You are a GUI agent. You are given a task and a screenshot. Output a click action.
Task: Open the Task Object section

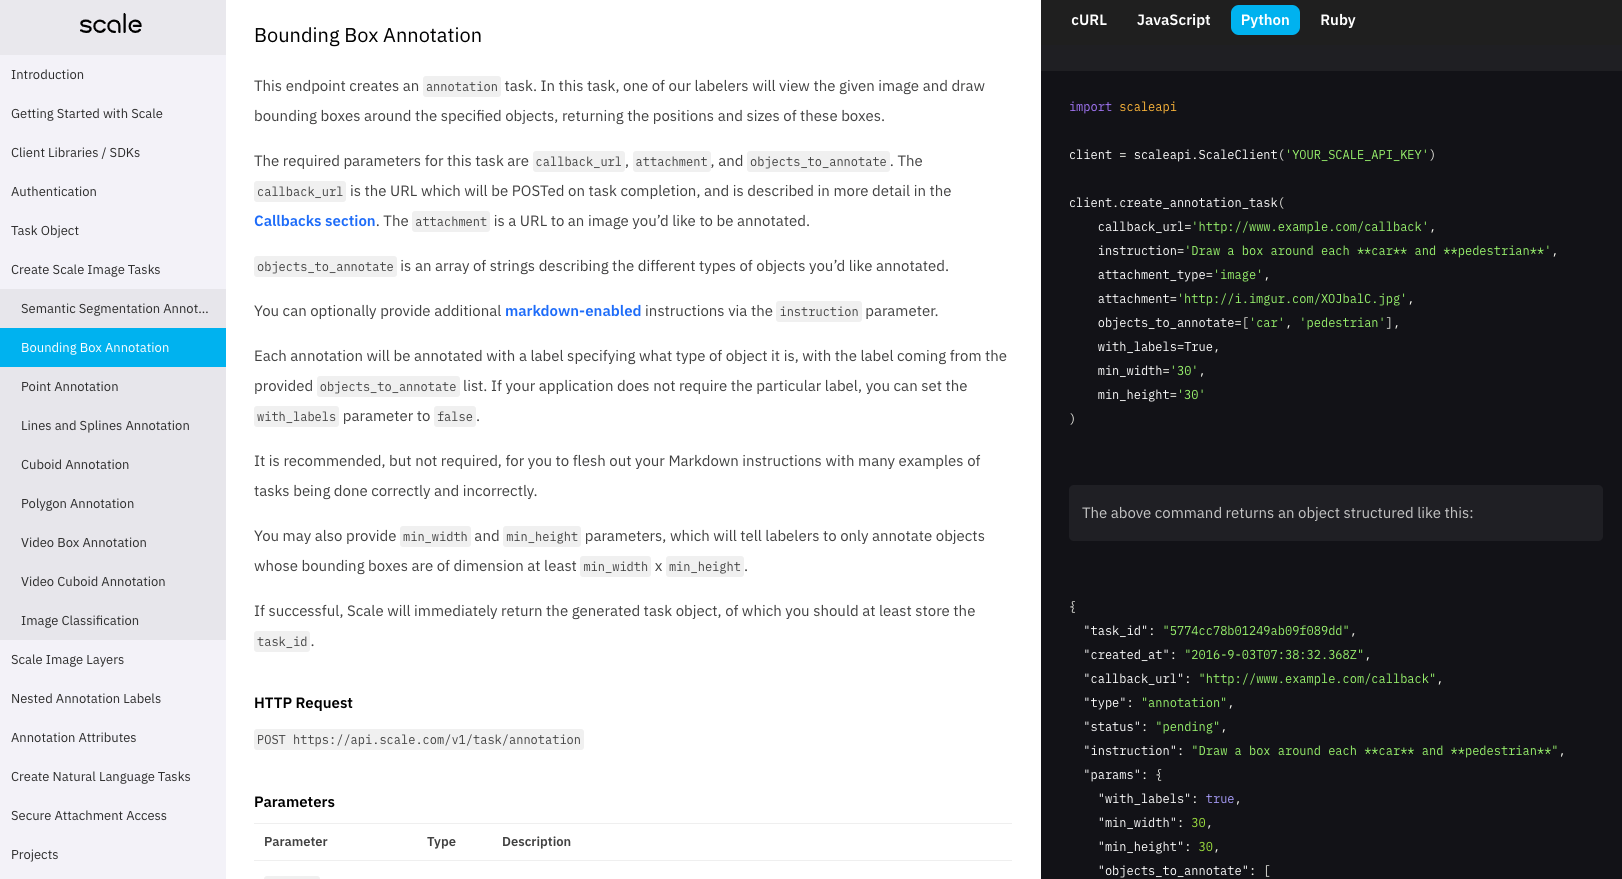pyautogui.click(x=113, y=231)
